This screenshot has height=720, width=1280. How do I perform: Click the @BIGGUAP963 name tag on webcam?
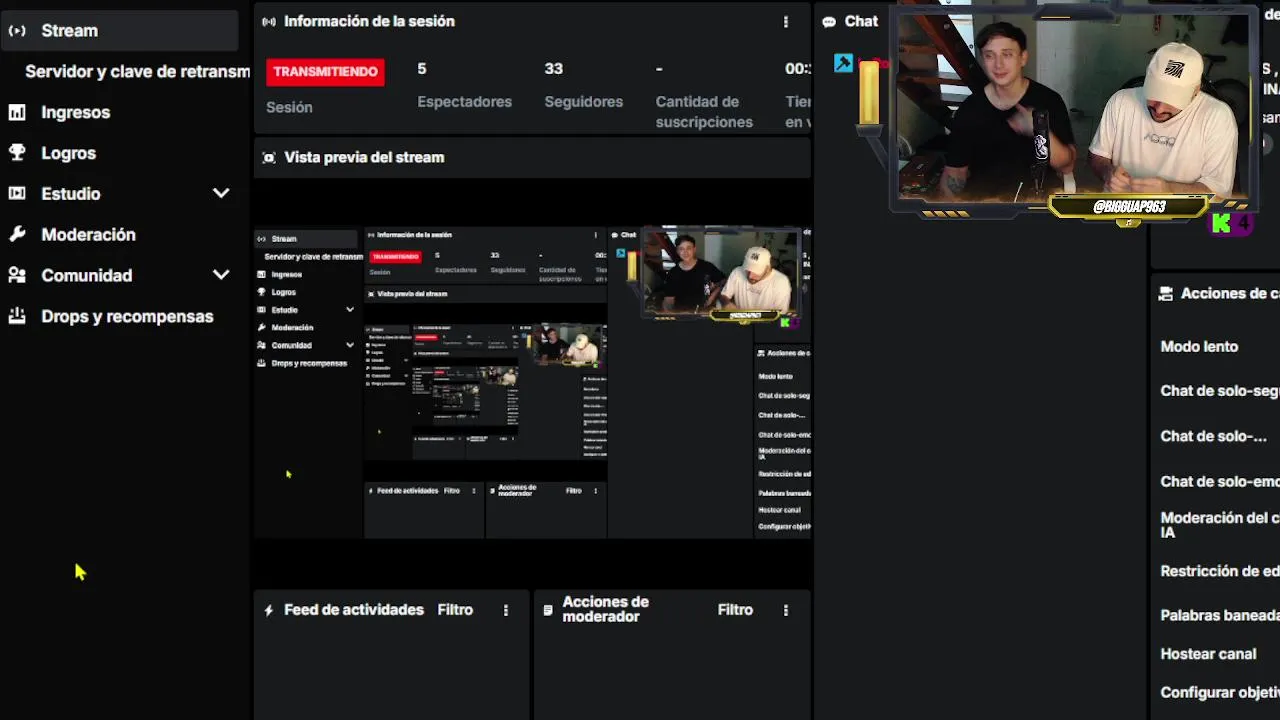pyautogui.click(x=1129, y=207)
